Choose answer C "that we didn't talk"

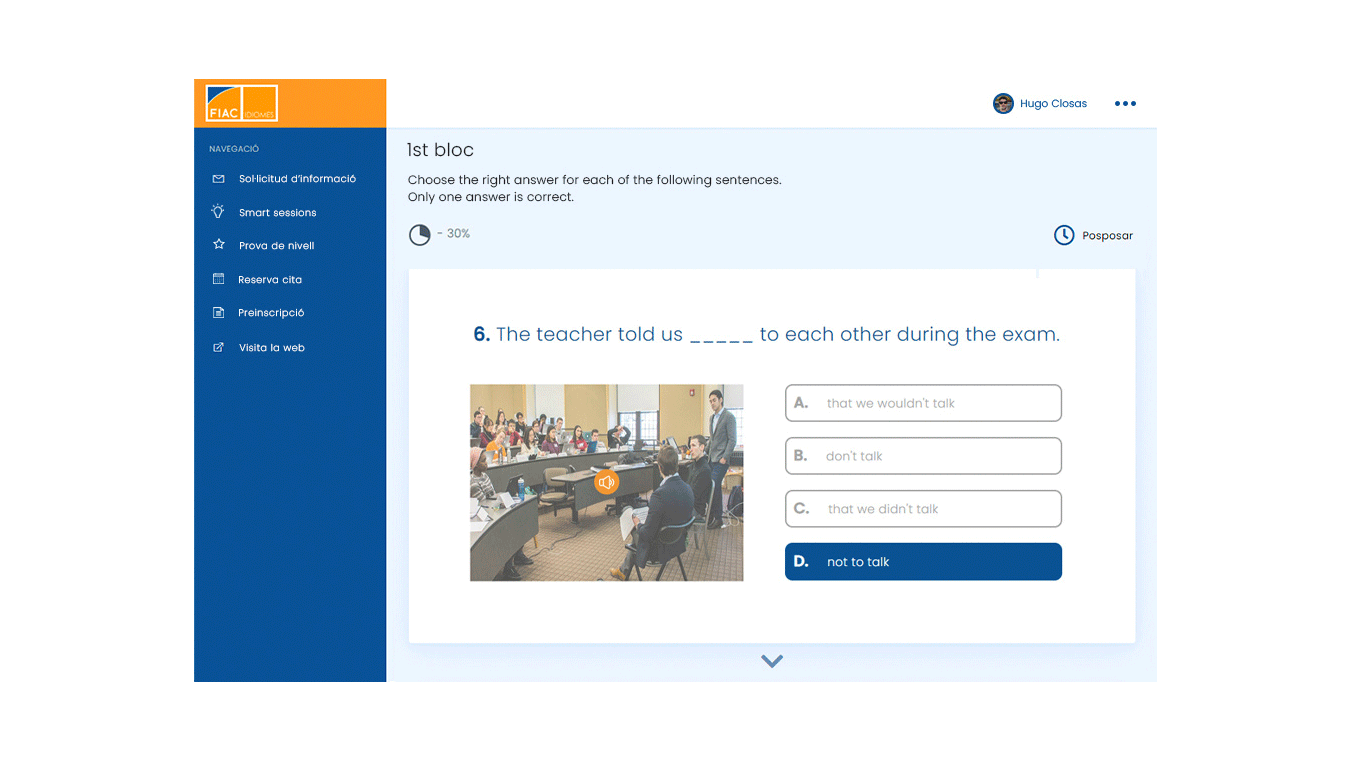click(922, 509)
